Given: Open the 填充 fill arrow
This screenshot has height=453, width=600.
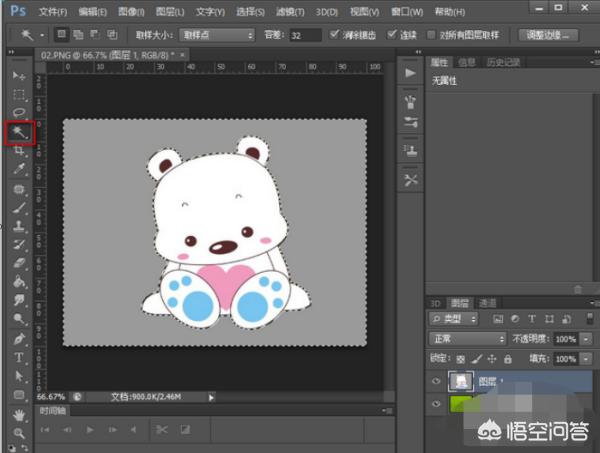Looking at the screenshot, I should coord(586,359).
